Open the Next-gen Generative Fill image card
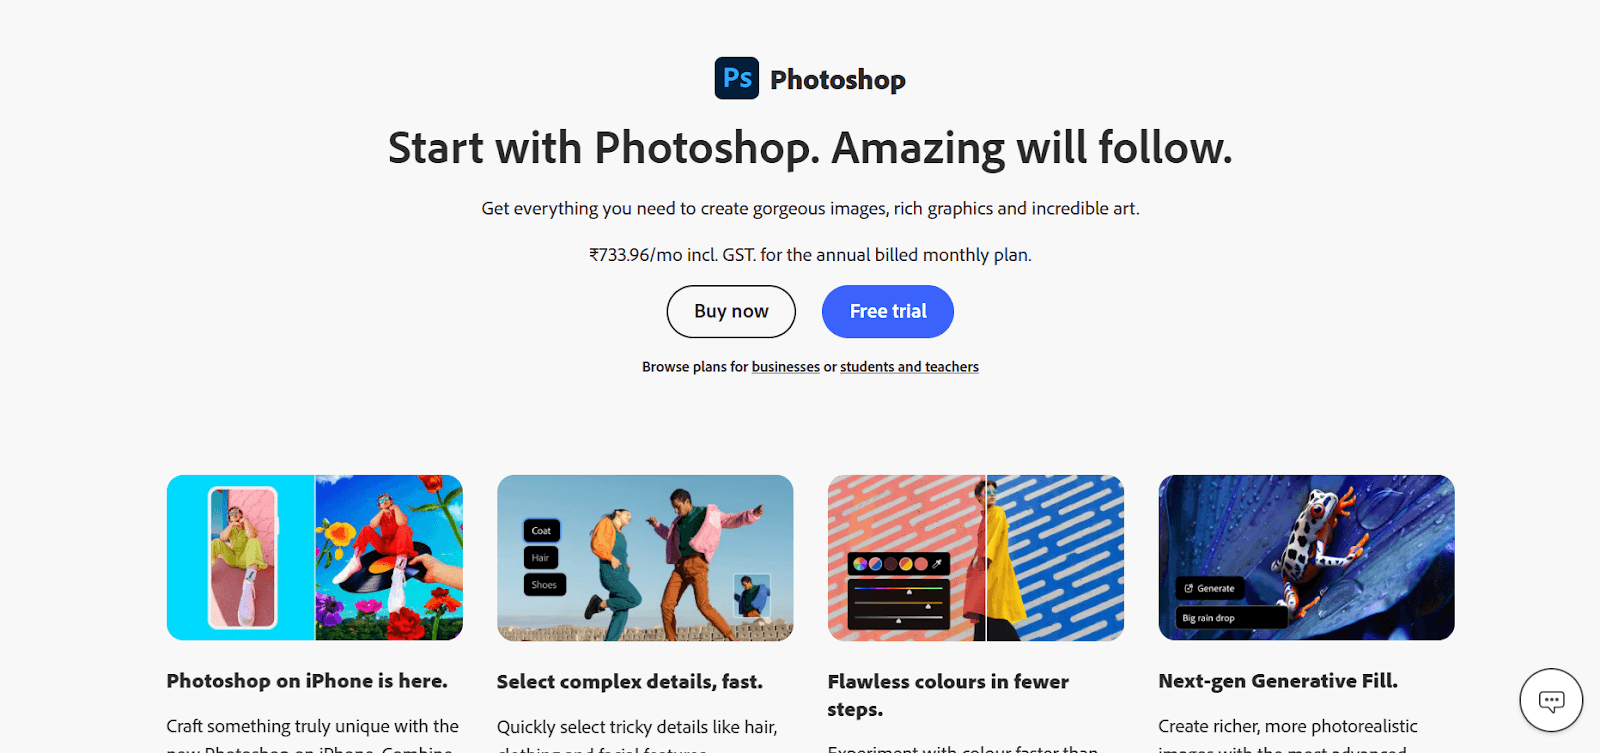Screen dimensions: 1600x753 (x=1306, y=557)
